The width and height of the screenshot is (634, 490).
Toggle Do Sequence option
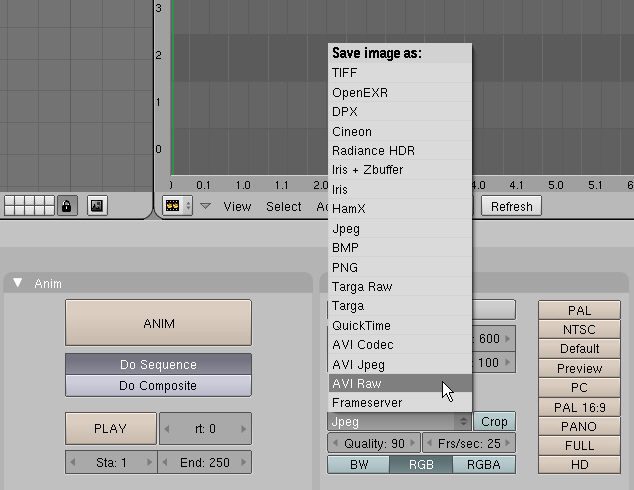pos(158,364)
